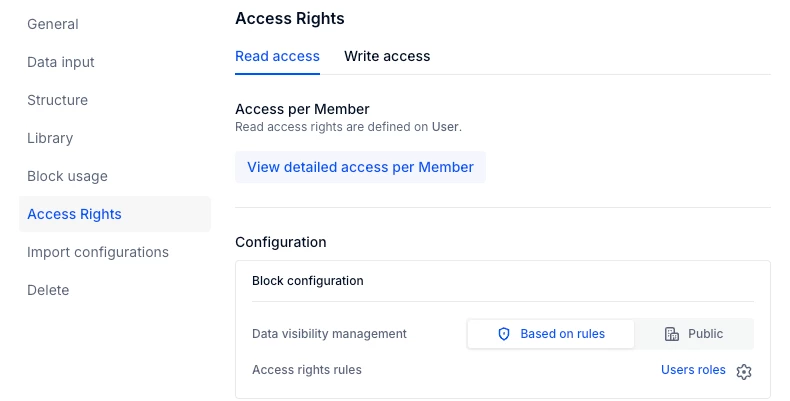Screen dimensions: 790x401
Task: Open Data input in the sidebar
Action: tap(61, 62)
